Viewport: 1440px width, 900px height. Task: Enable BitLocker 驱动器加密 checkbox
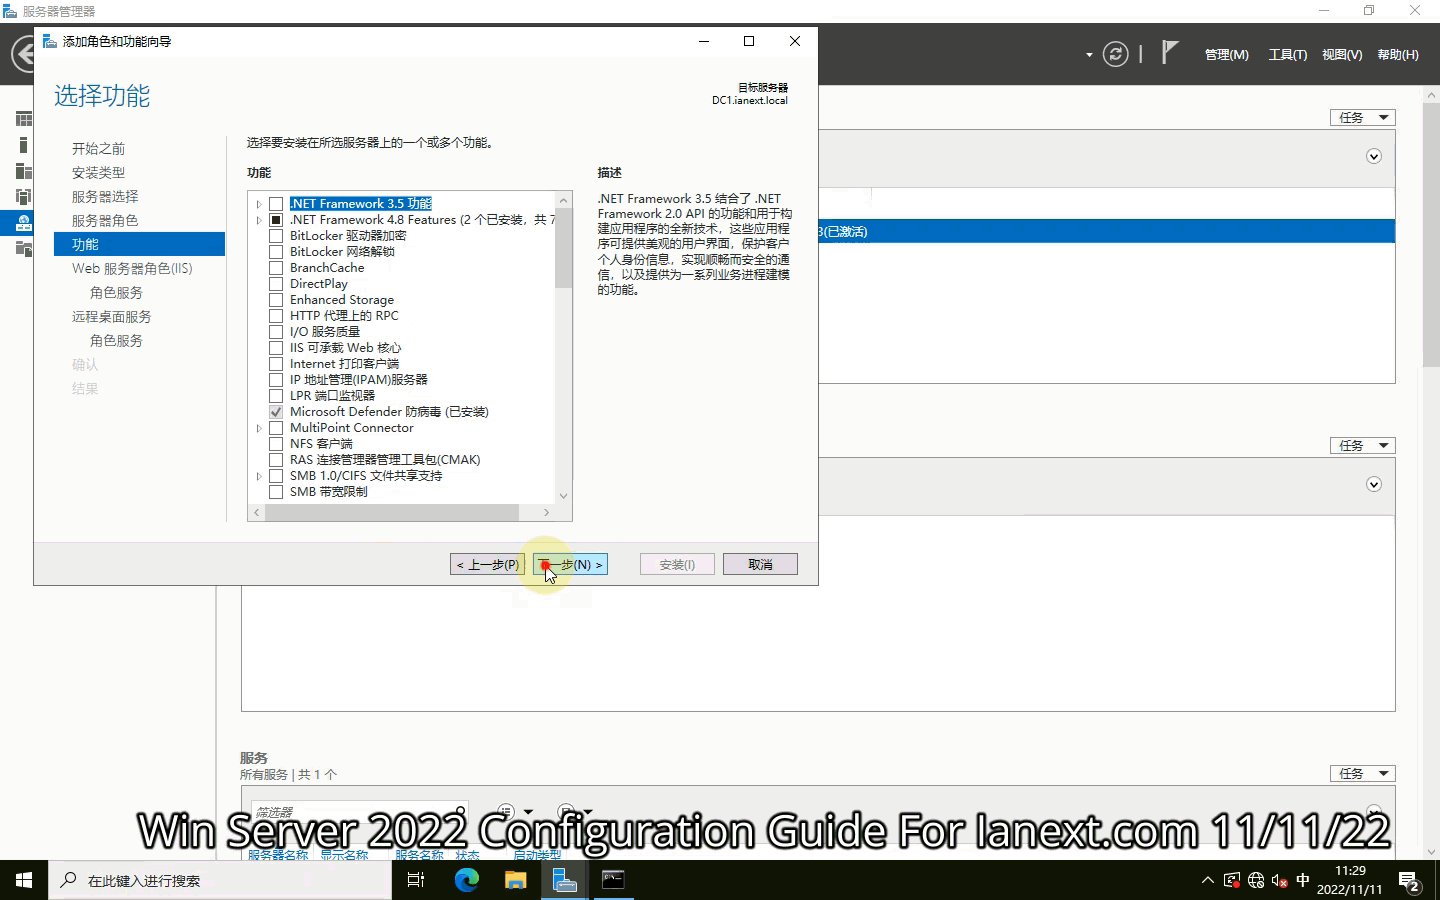click(276, 236)
